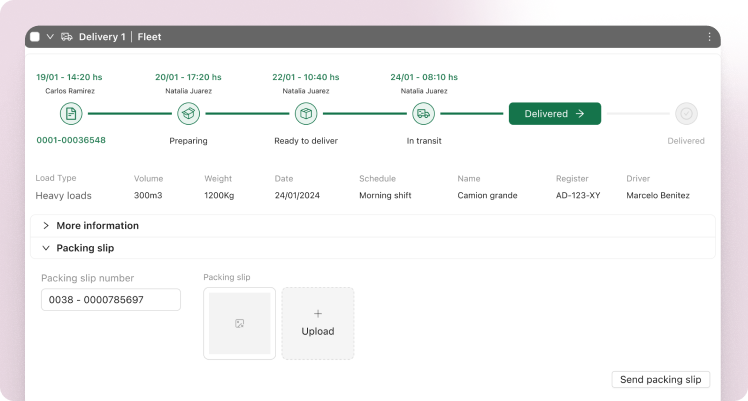Image resolution: width=748 pixels, height=401 pixels.
Task: Click the Delivery 1 title text
Action: [102, 37]
